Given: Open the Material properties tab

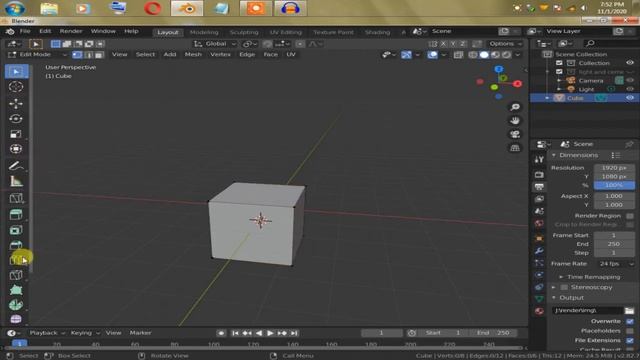Looking at the screenshot, I should 539,311.
